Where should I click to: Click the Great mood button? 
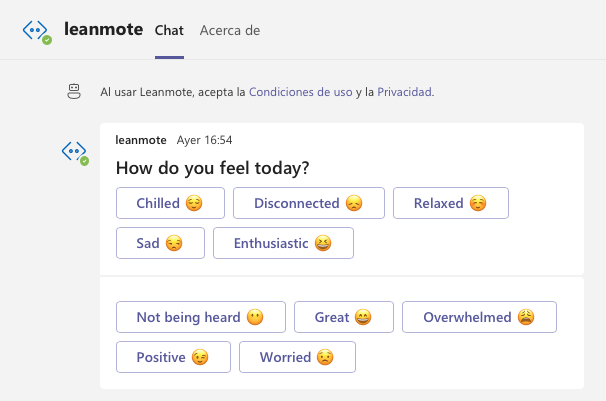[343, 317]
